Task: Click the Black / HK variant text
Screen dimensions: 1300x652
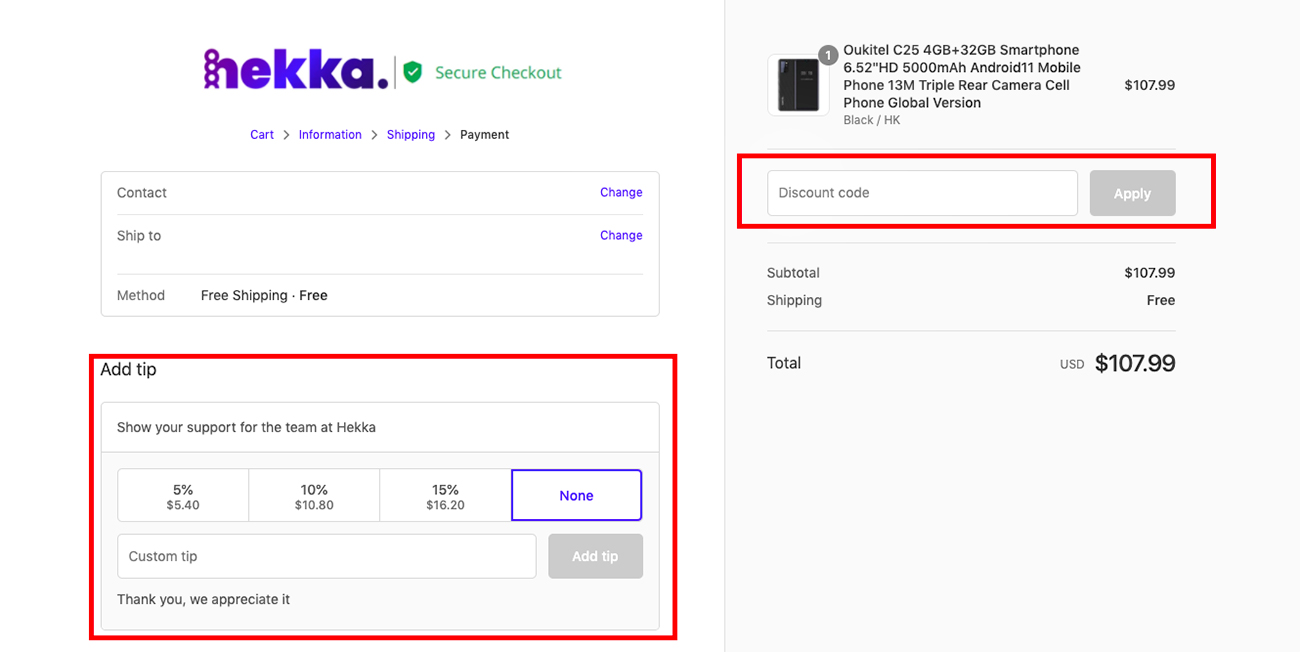Action: [872, 120]
